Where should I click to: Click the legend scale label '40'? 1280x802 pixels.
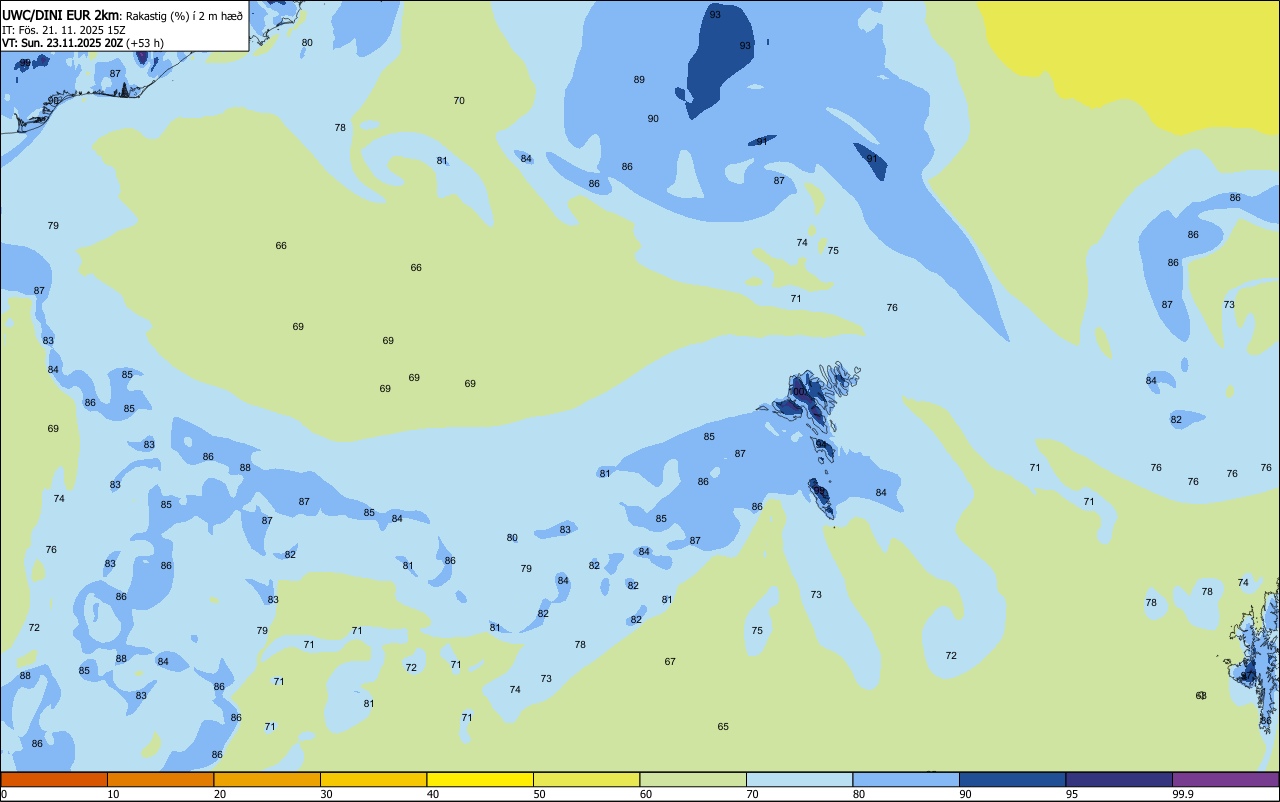point(433,794)
